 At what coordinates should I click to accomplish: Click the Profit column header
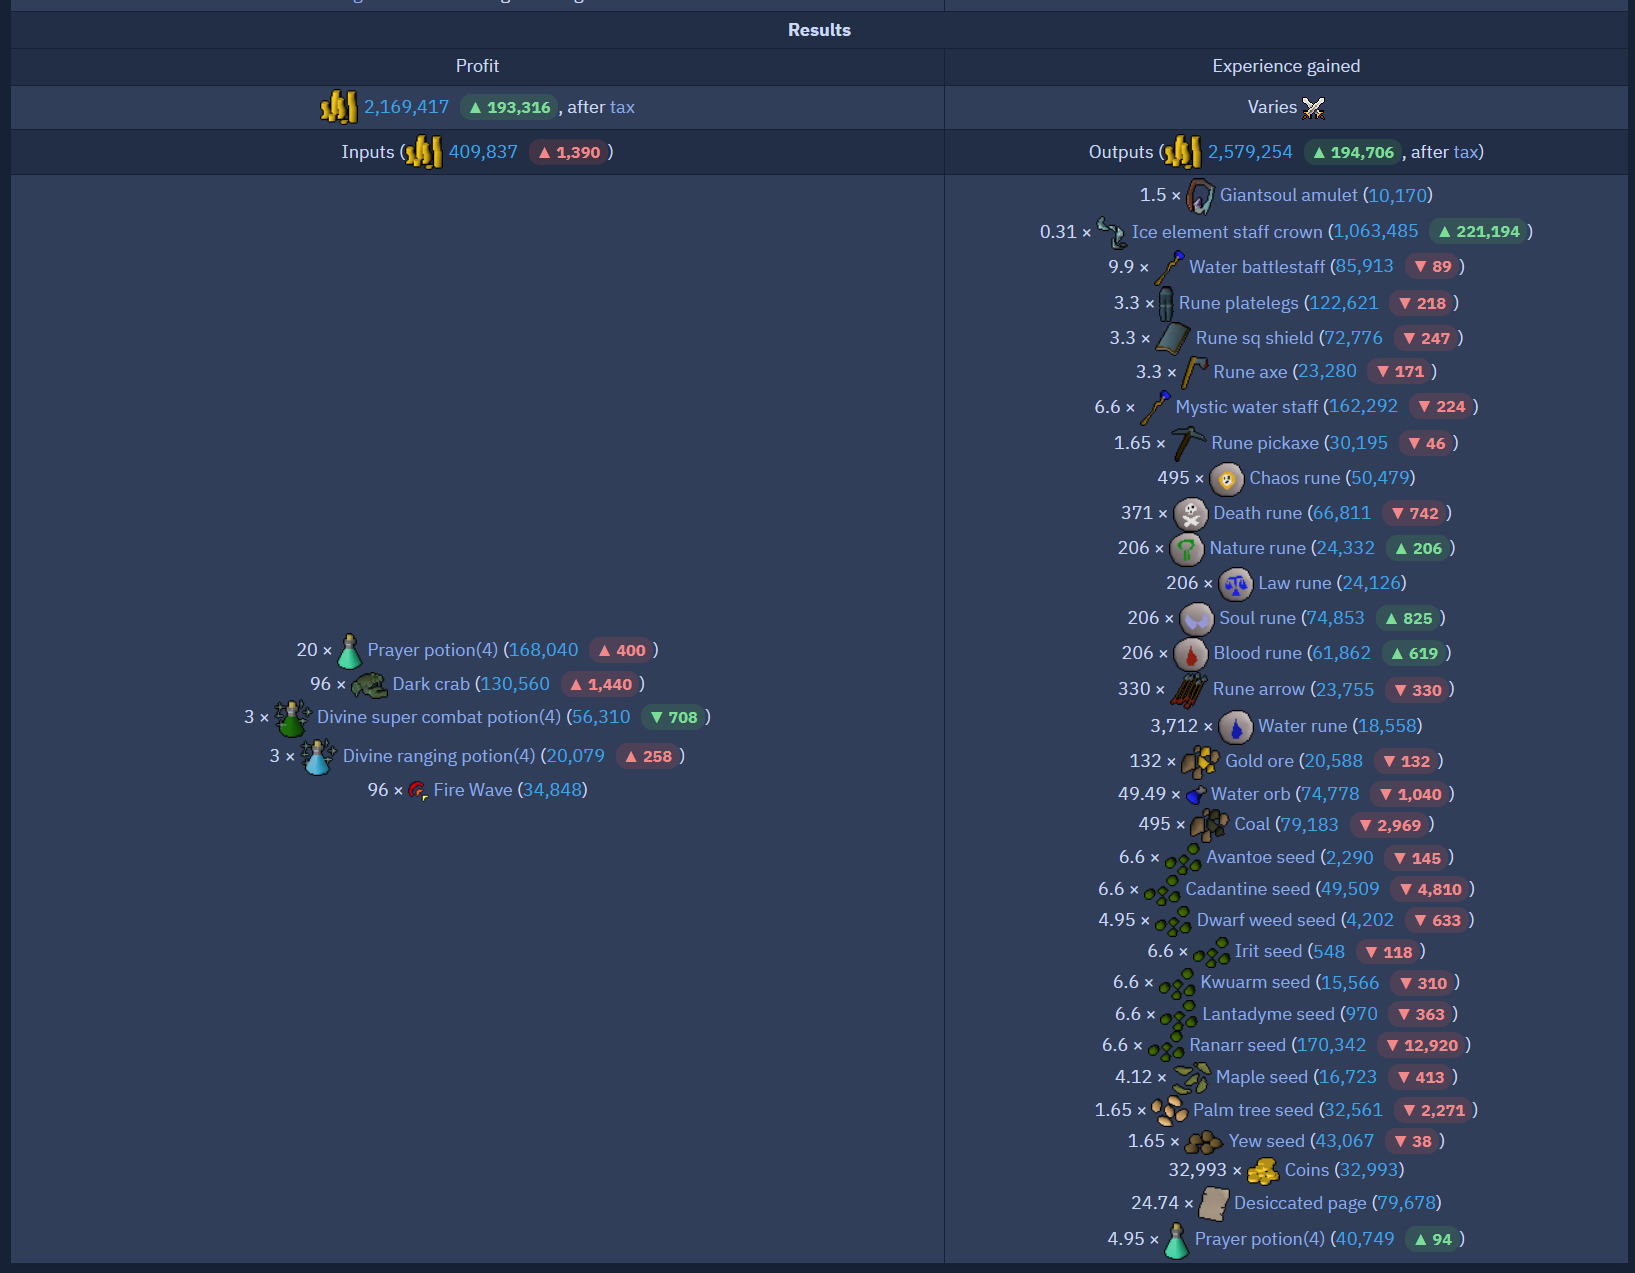tap(477, 66)
